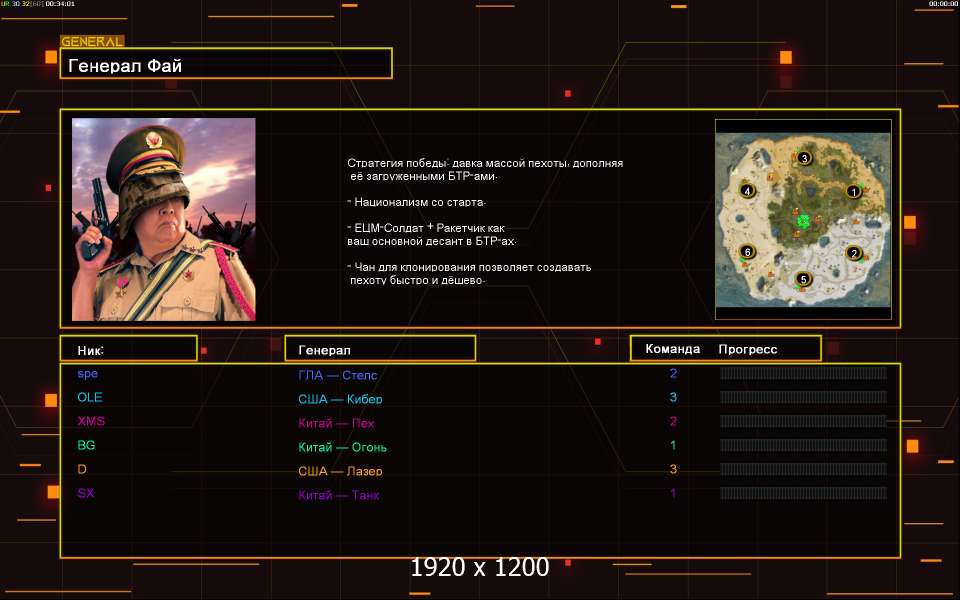960x600 pixels.
Task: Click the loading progress bar for BG
Action: click(803, 445)
